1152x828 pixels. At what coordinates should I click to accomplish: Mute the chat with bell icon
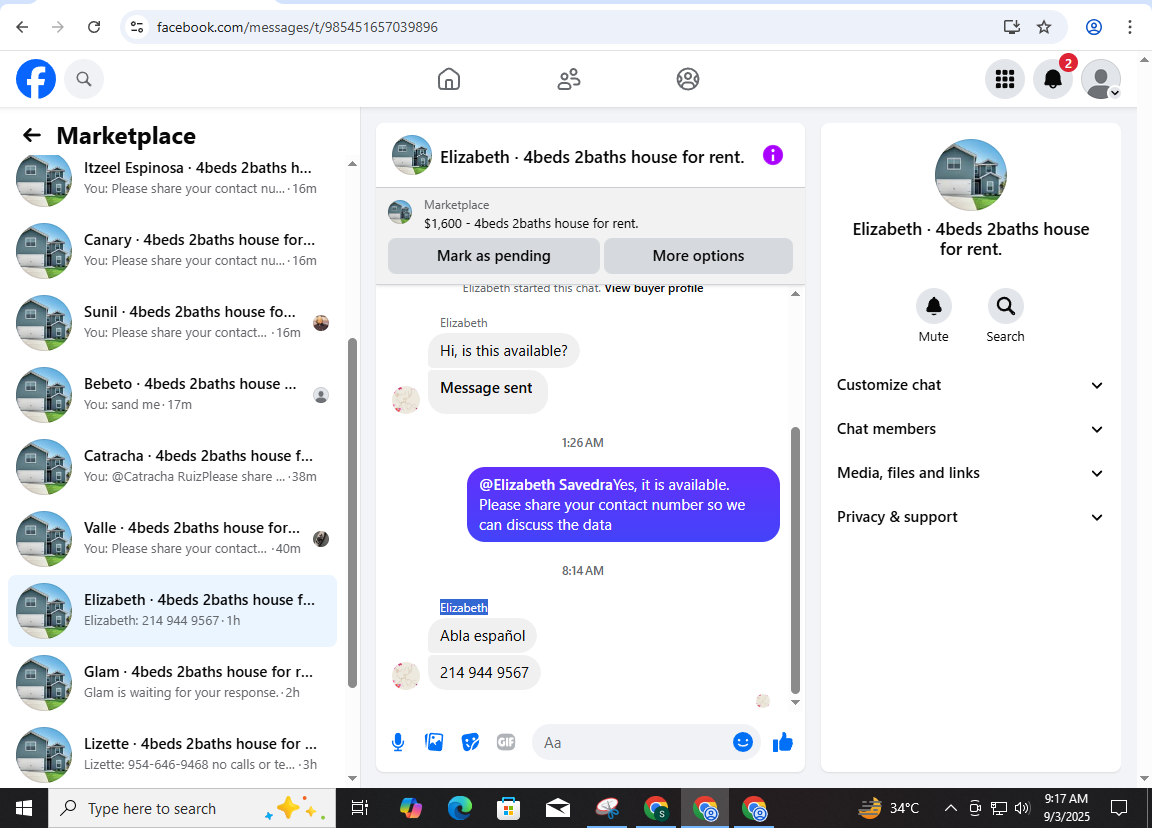(933, 306)
